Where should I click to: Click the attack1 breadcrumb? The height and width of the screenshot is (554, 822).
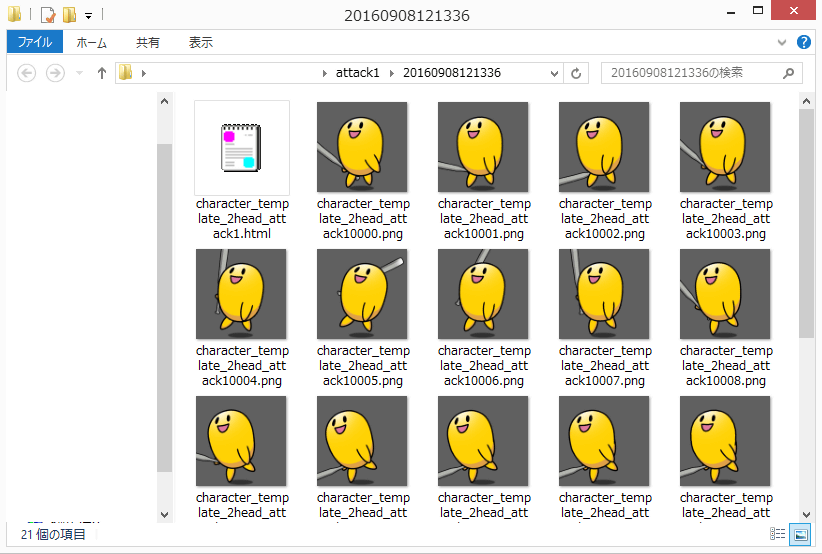[x=358, y=73]
